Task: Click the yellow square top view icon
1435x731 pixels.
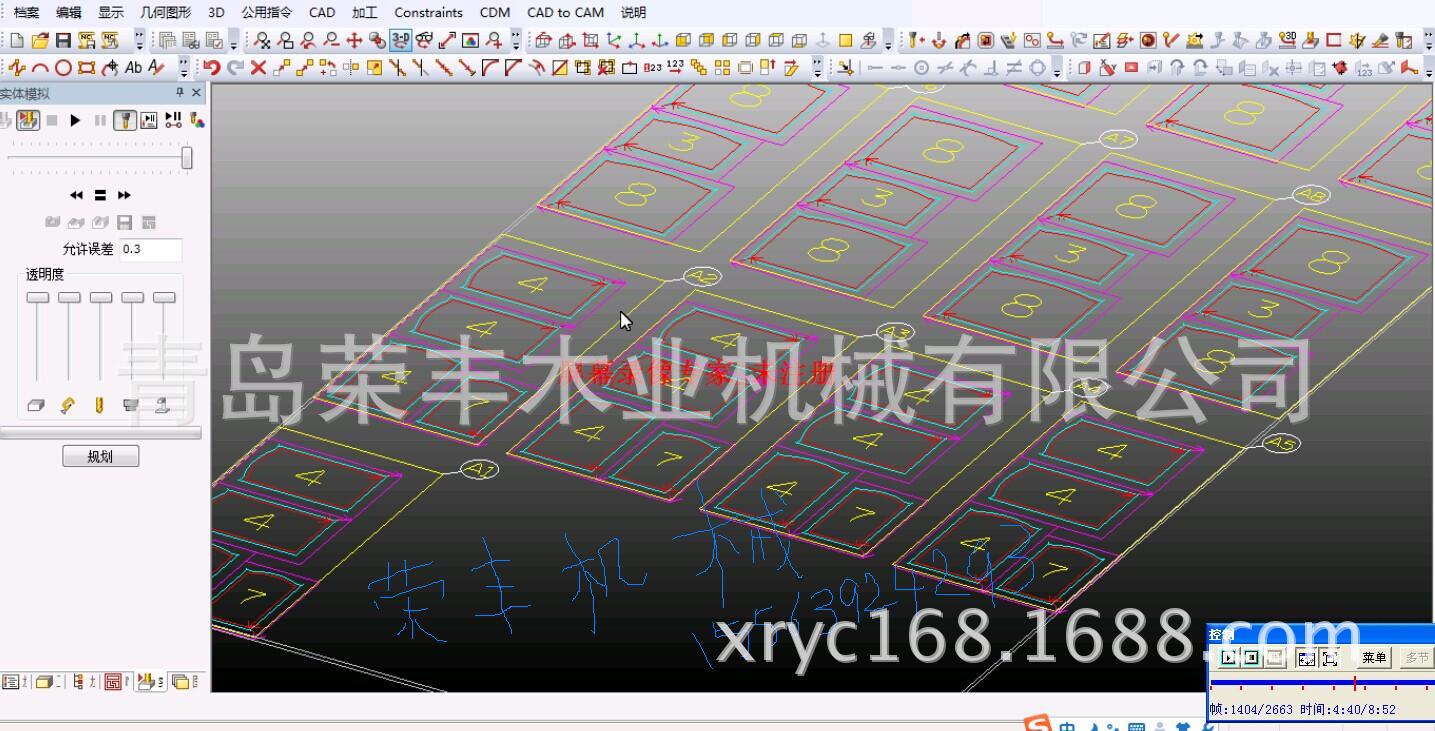Action: click(x=845, y=41)
